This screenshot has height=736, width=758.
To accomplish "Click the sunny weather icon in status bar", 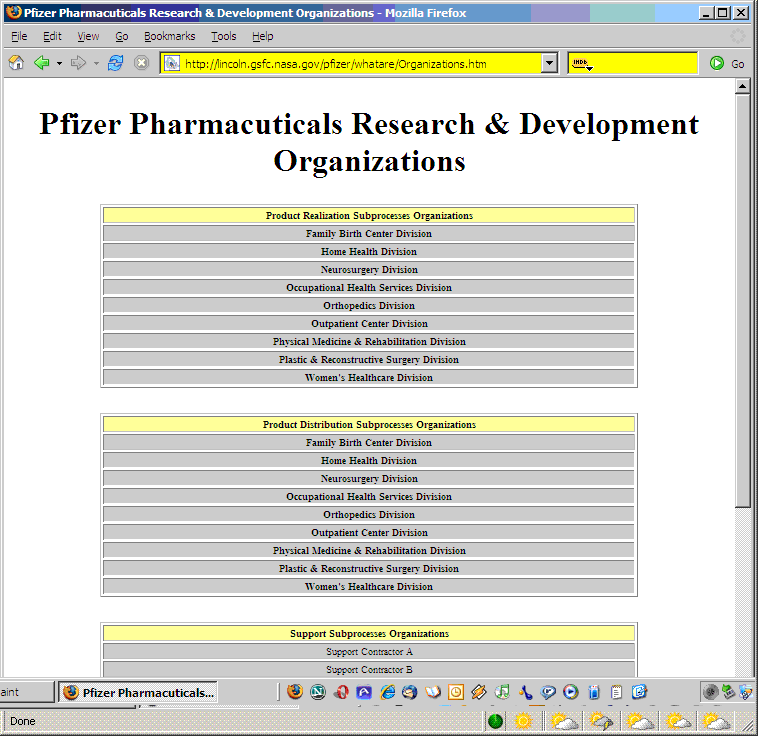I will [523, 721].
